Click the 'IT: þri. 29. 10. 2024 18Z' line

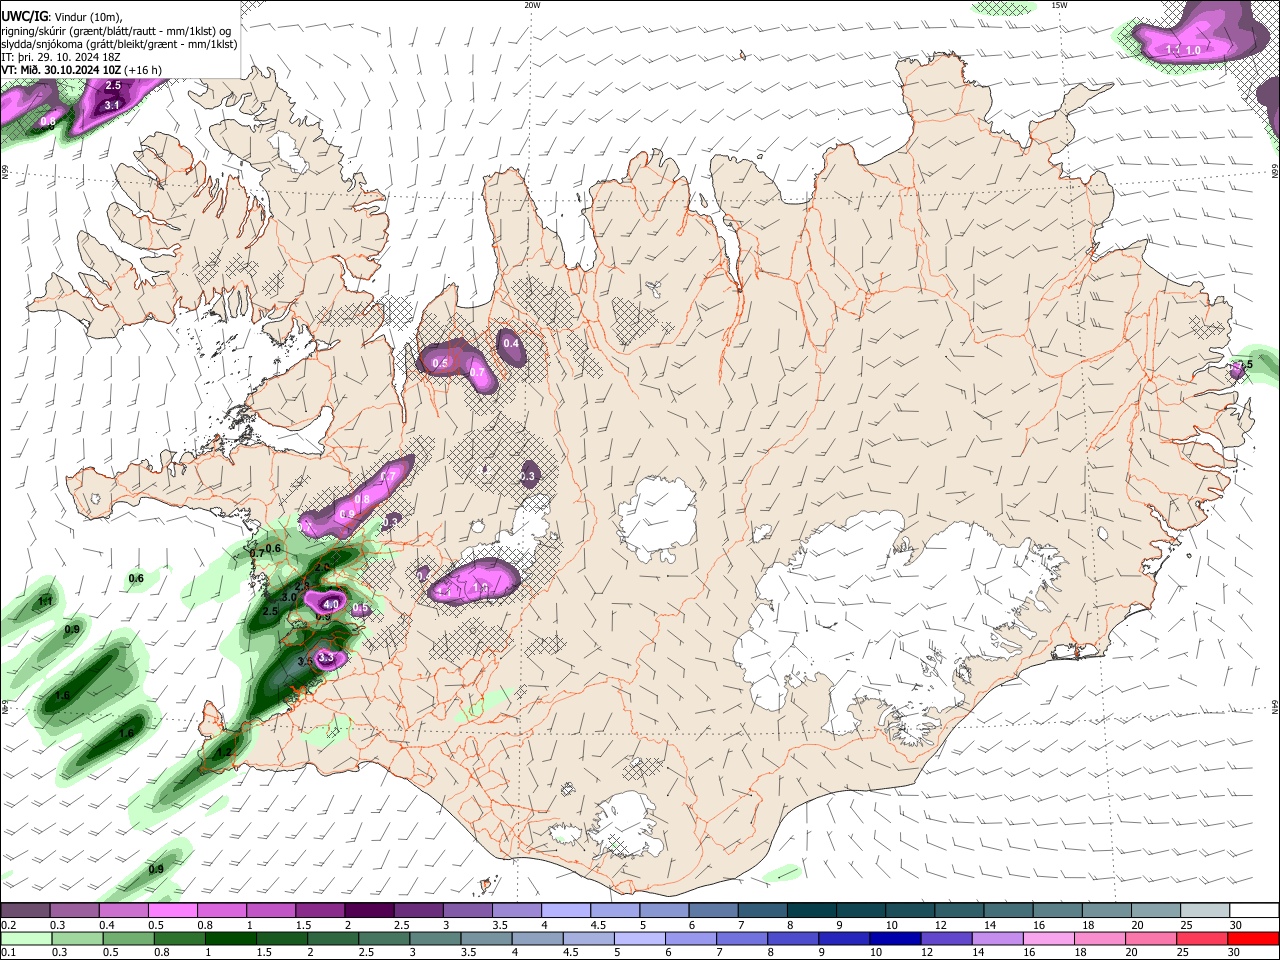pyautogui.click(x=61, y=57)
